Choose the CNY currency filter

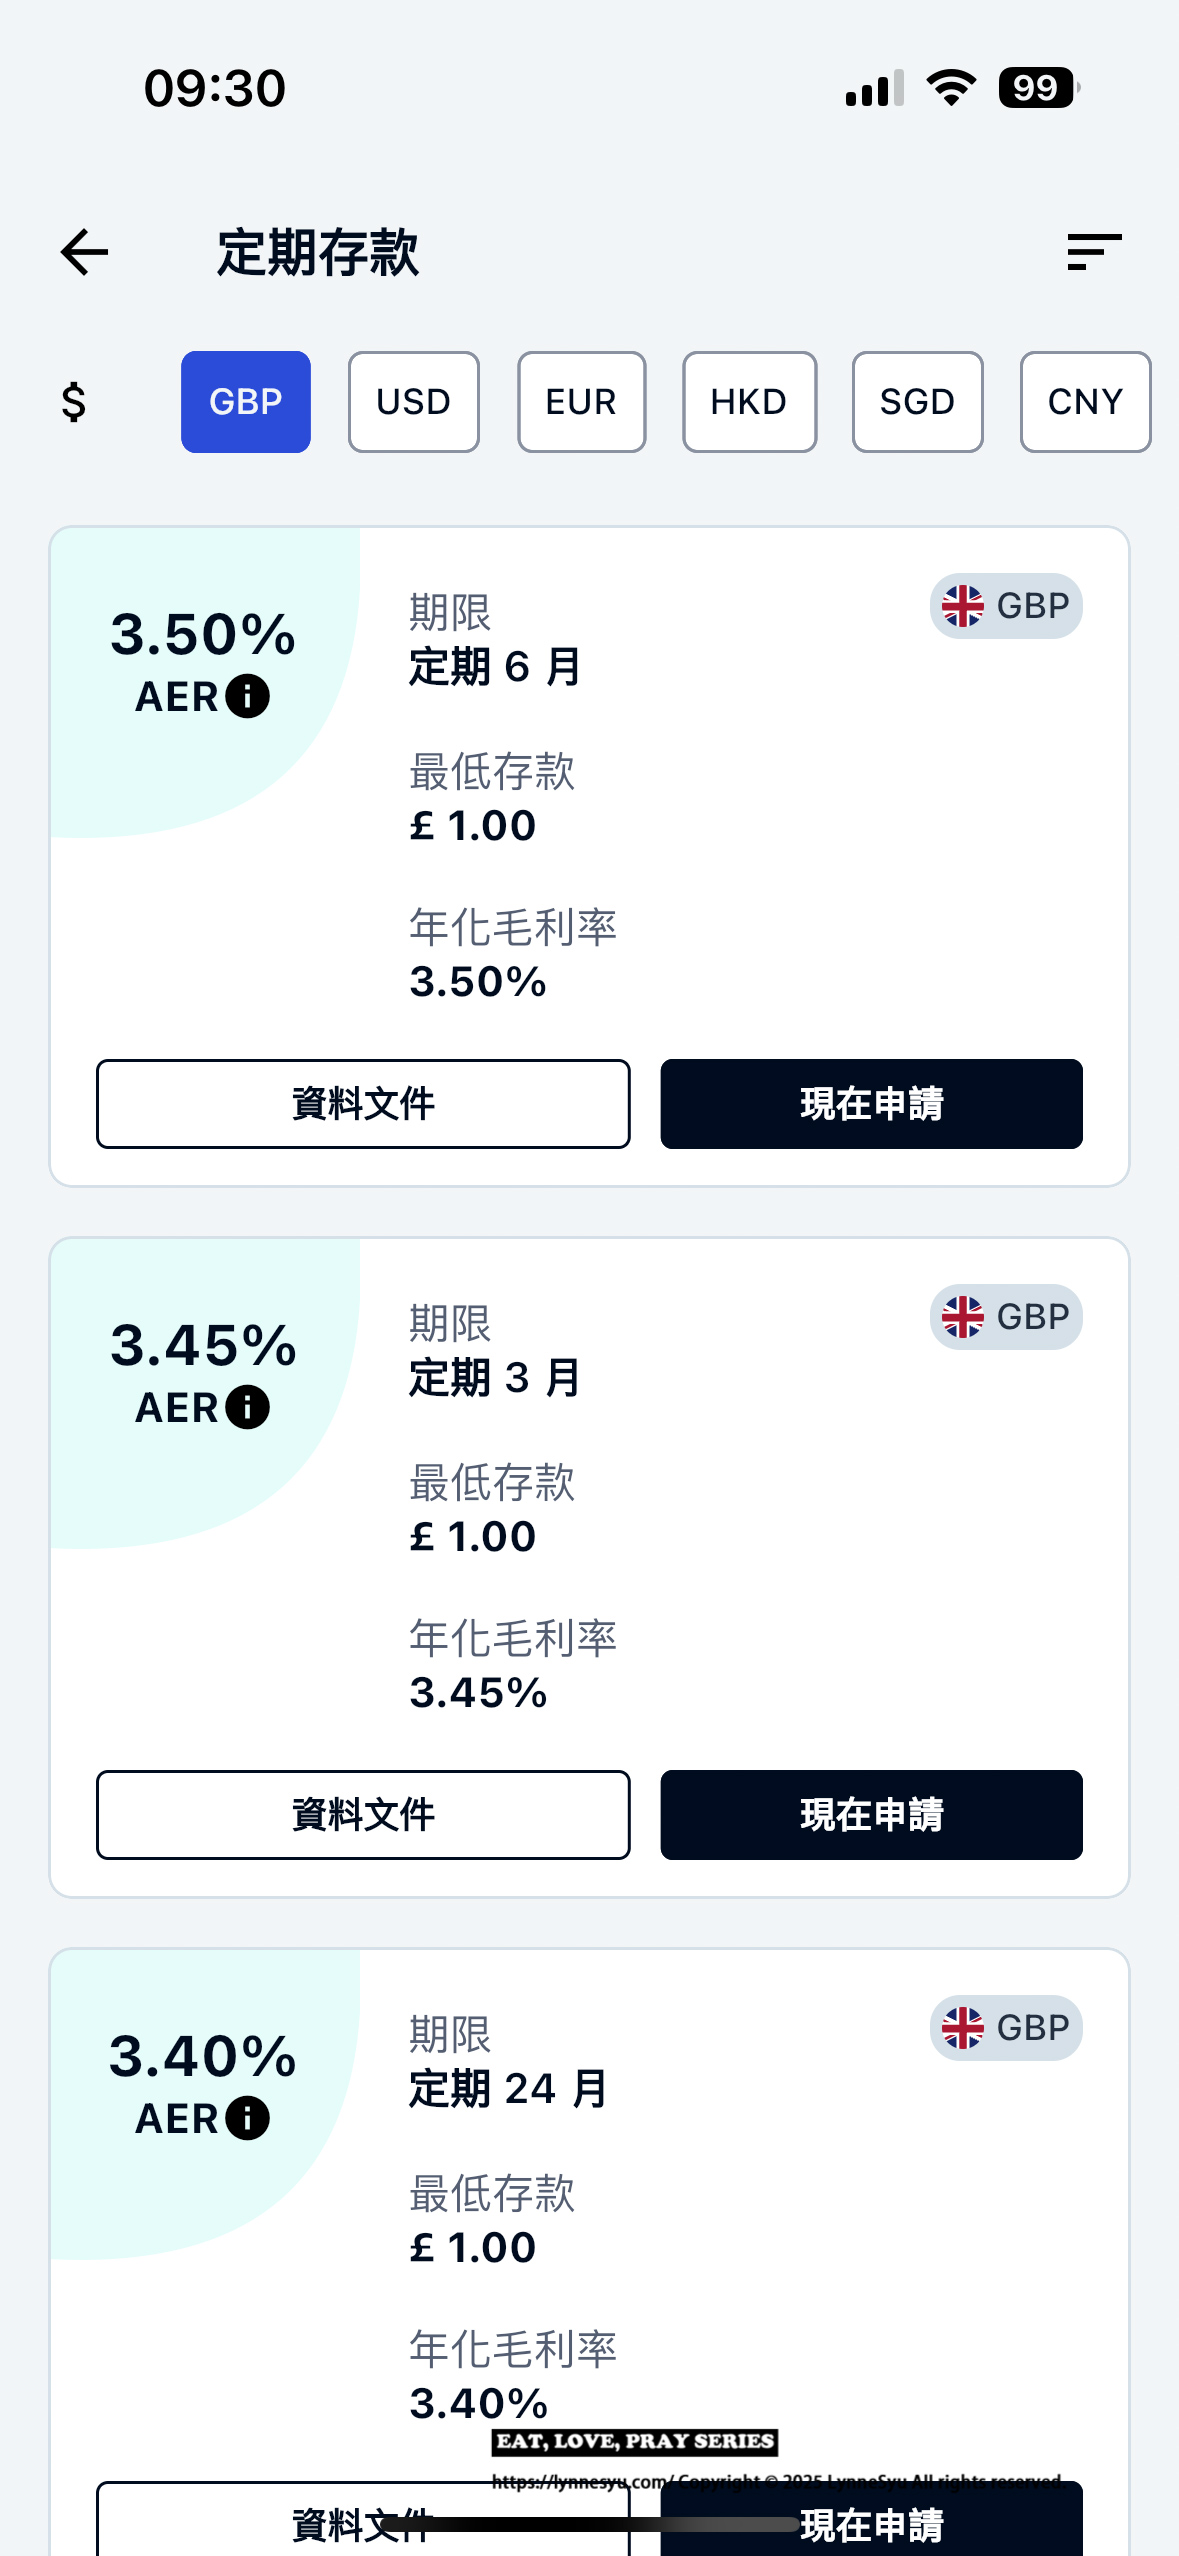(1085, 402)
